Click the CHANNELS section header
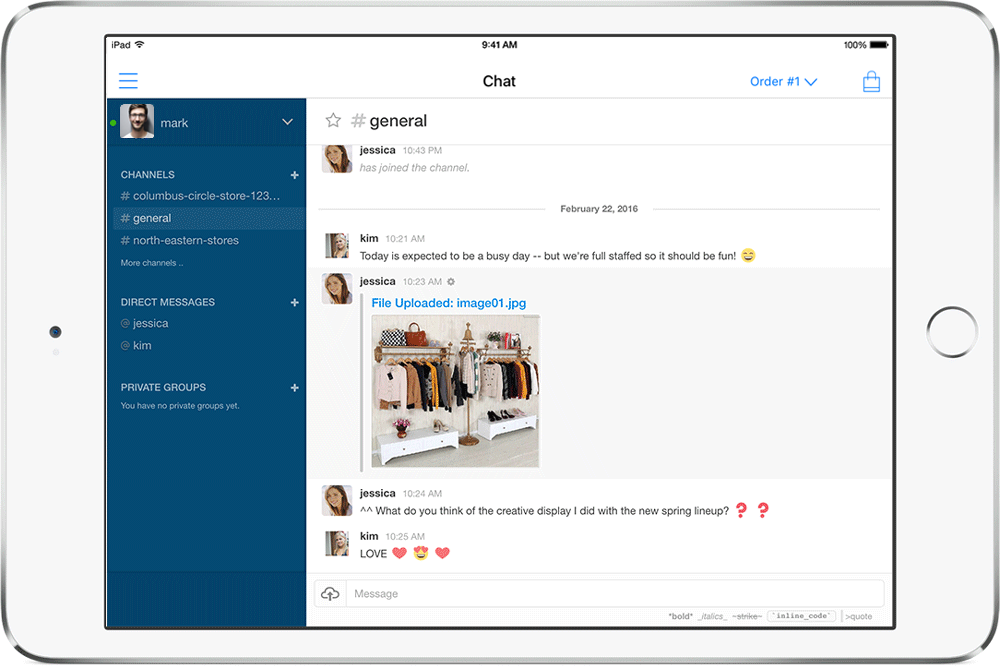The height and width of the screenshot is (668, 1000). tap(147, 175)
